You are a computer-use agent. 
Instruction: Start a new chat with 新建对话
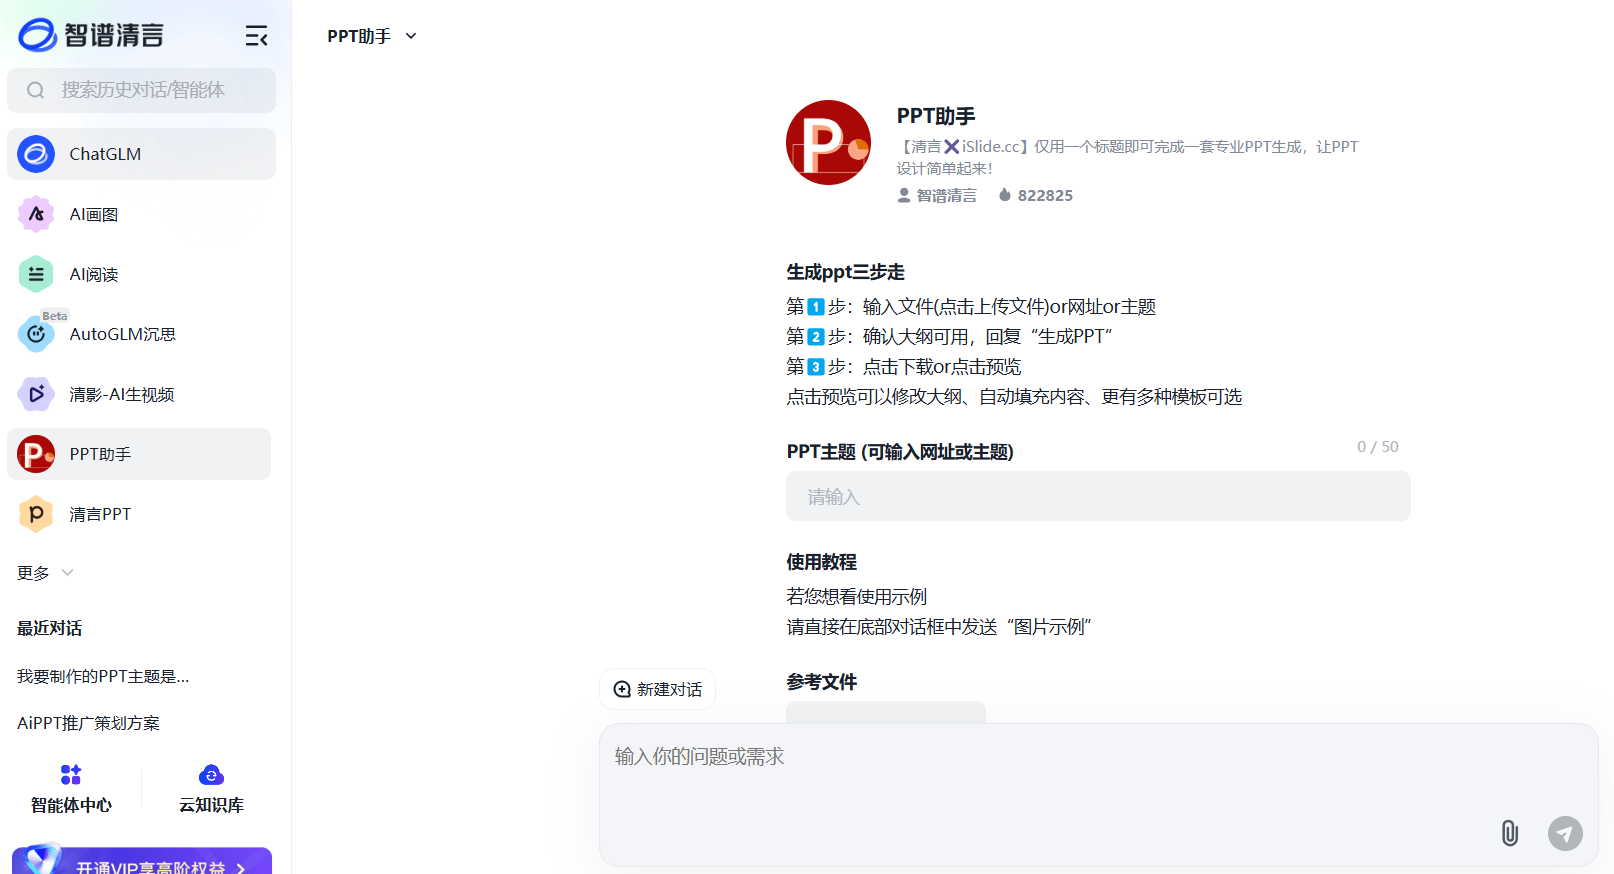pyautogui.click(x=657, y=689)
